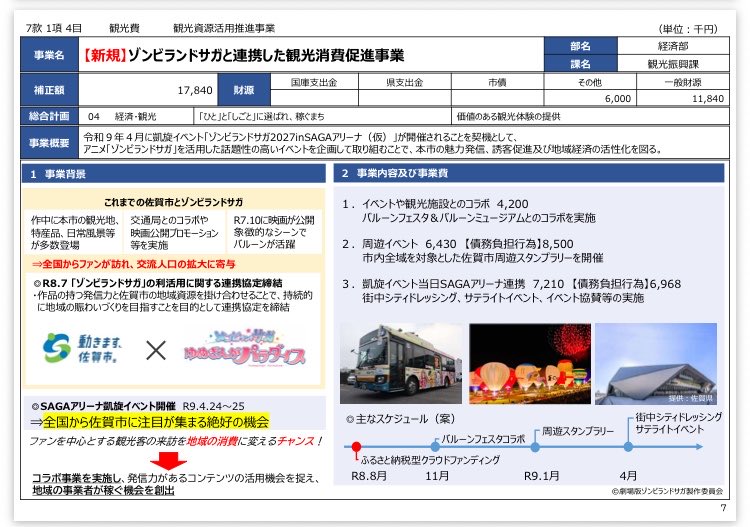Select the 04 経済・観光 cell
Viewport: 750px width, 527px height.
(x=136, y=116)
